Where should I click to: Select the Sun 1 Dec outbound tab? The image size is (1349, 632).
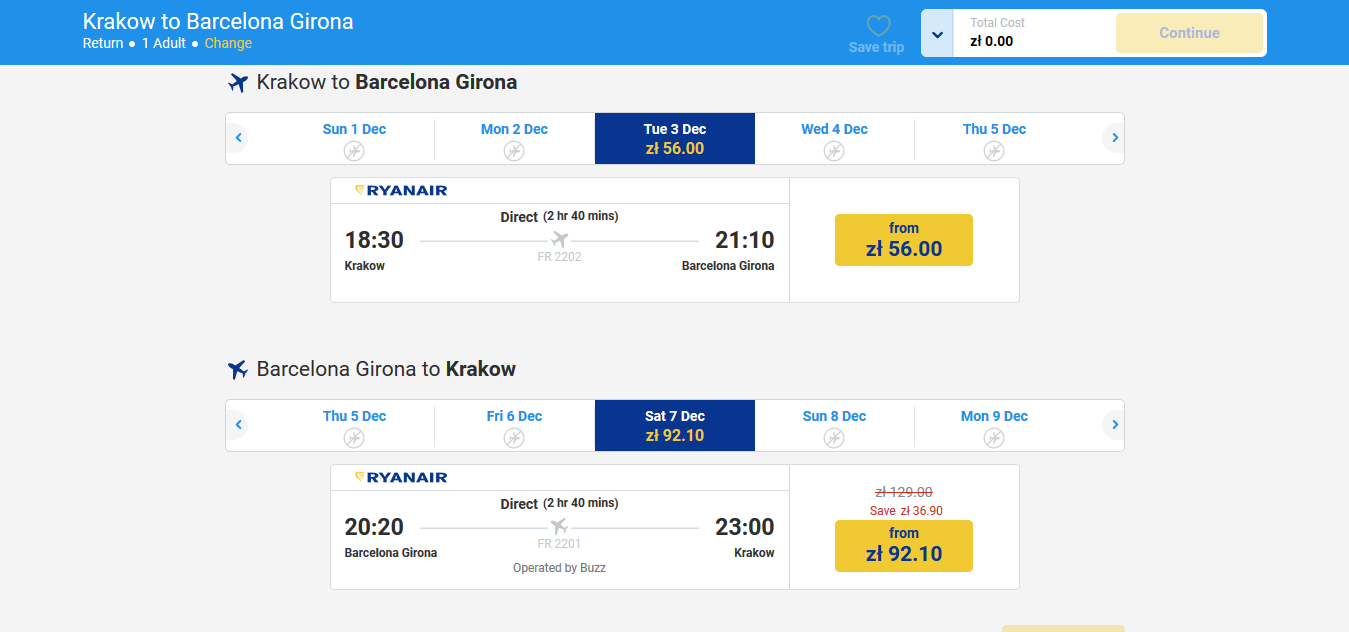(354, 139)
